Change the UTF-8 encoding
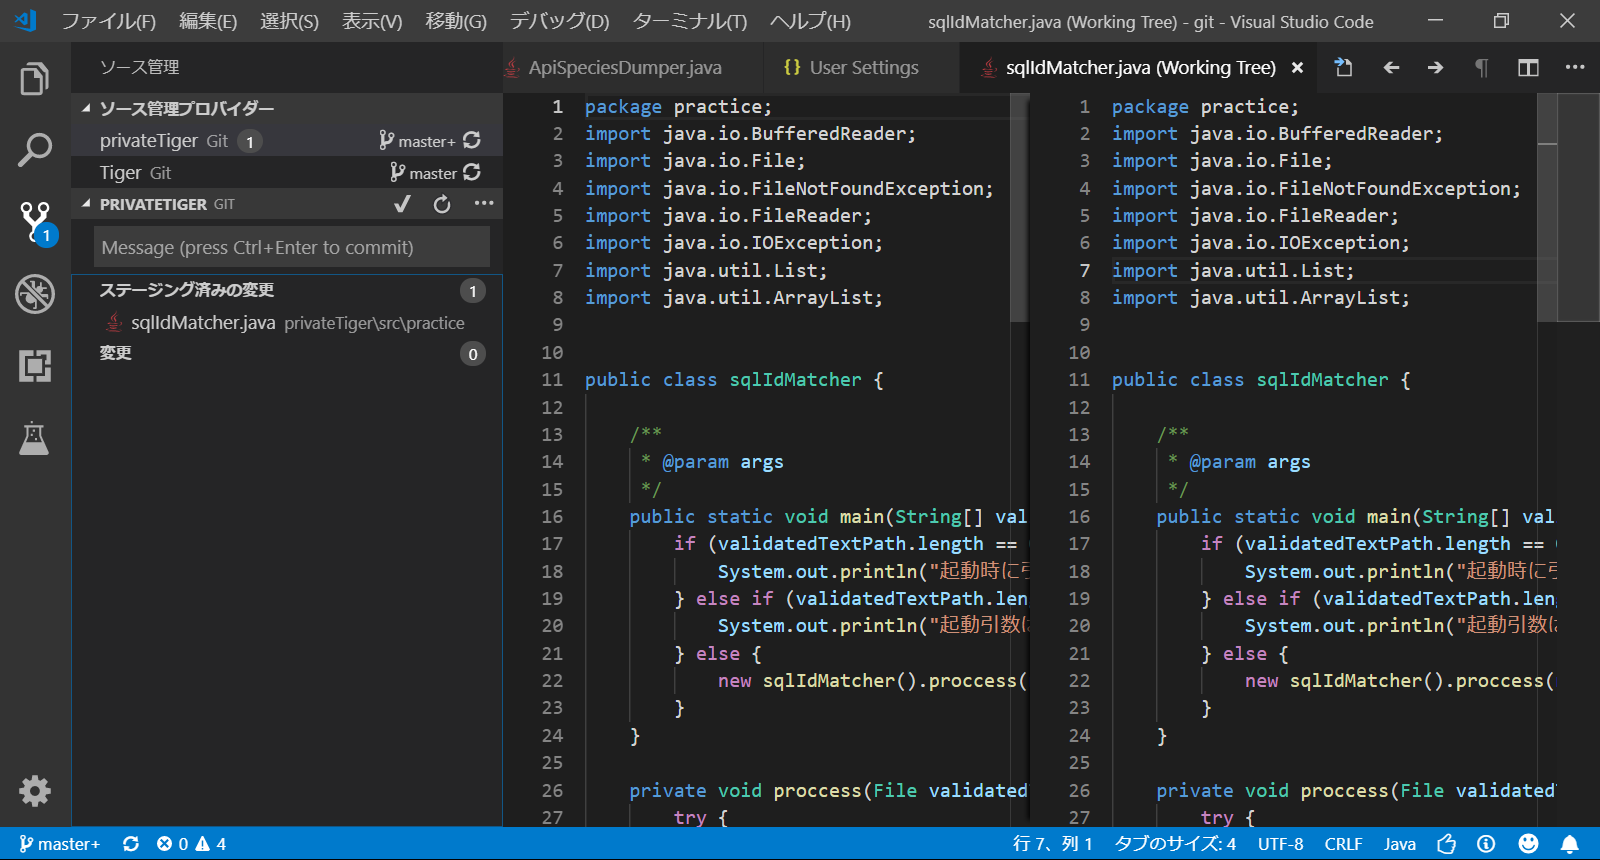 (1280, 844)
